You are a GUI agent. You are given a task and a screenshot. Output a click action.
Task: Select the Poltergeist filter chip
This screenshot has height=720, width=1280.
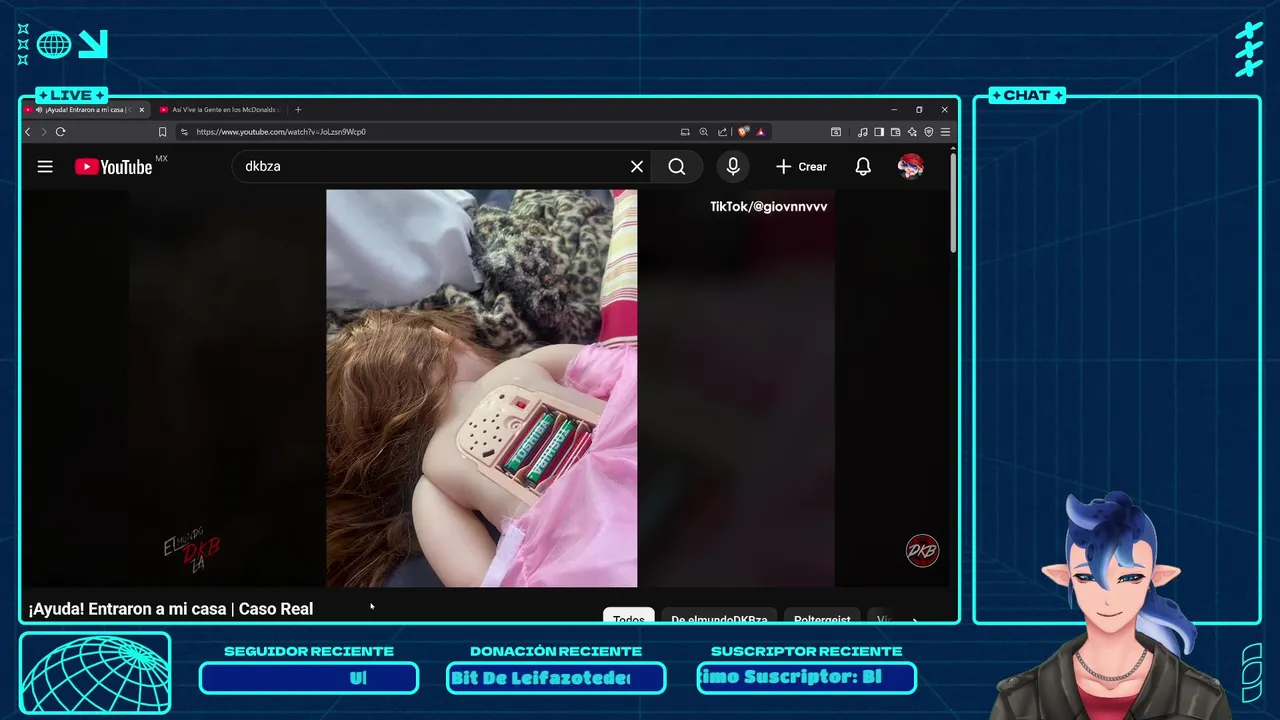(x=822, y=616)
